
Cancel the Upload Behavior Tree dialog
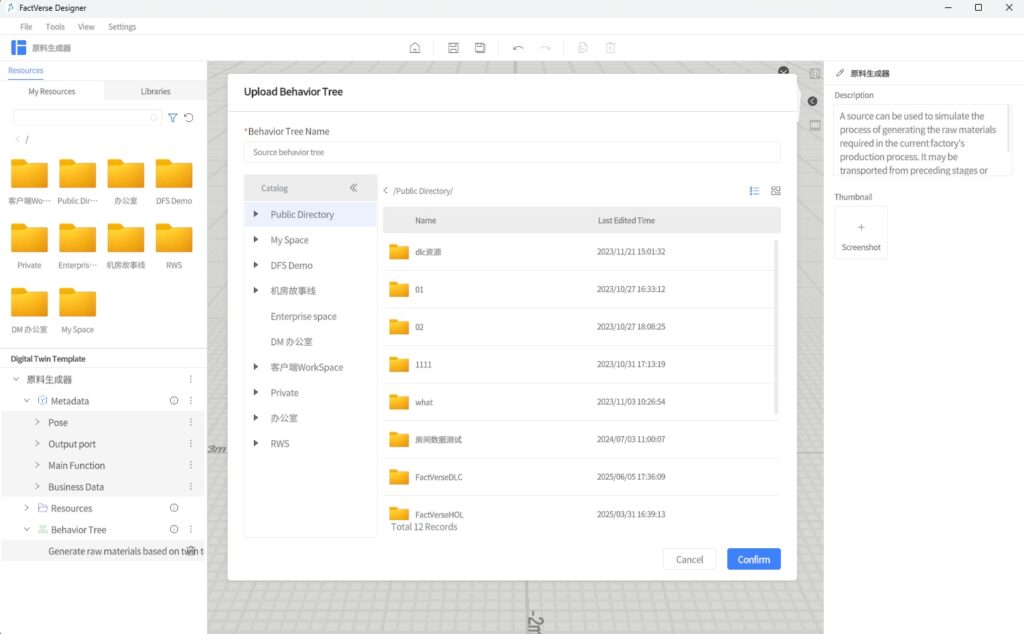[x=689, y=559]
